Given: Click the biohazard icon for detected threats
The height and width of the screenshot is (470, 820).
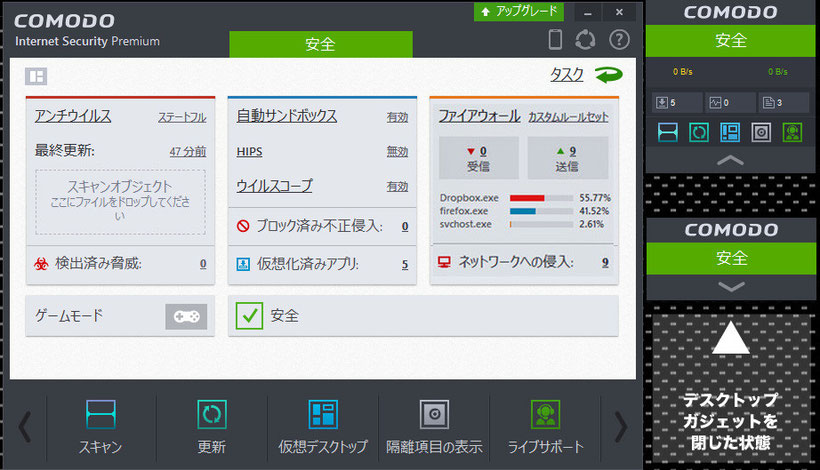Looking at the screenshot, I should pyautogui.click(x=41, y=264).
